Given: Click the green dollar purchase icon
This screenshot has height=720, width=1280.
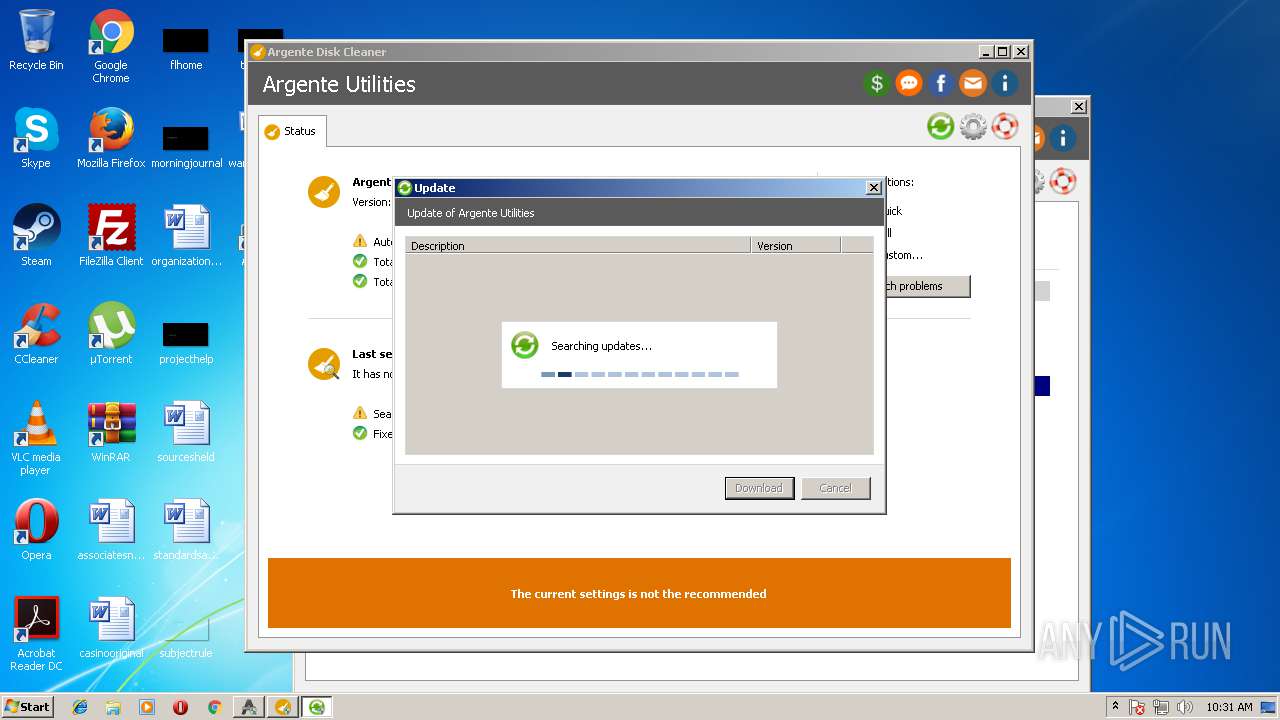Looking at the screenshot, I should coord(877,83).
